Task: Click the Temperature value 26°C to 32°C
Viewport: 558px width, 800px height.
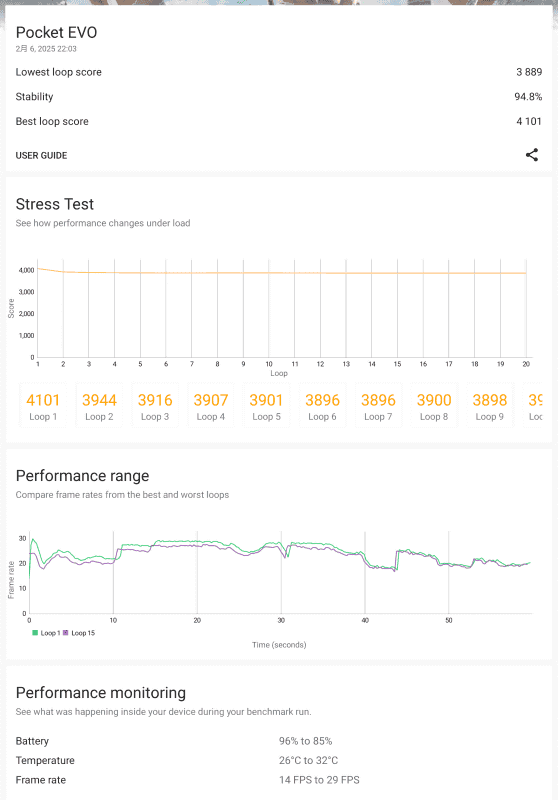Action: pos(309,760)
